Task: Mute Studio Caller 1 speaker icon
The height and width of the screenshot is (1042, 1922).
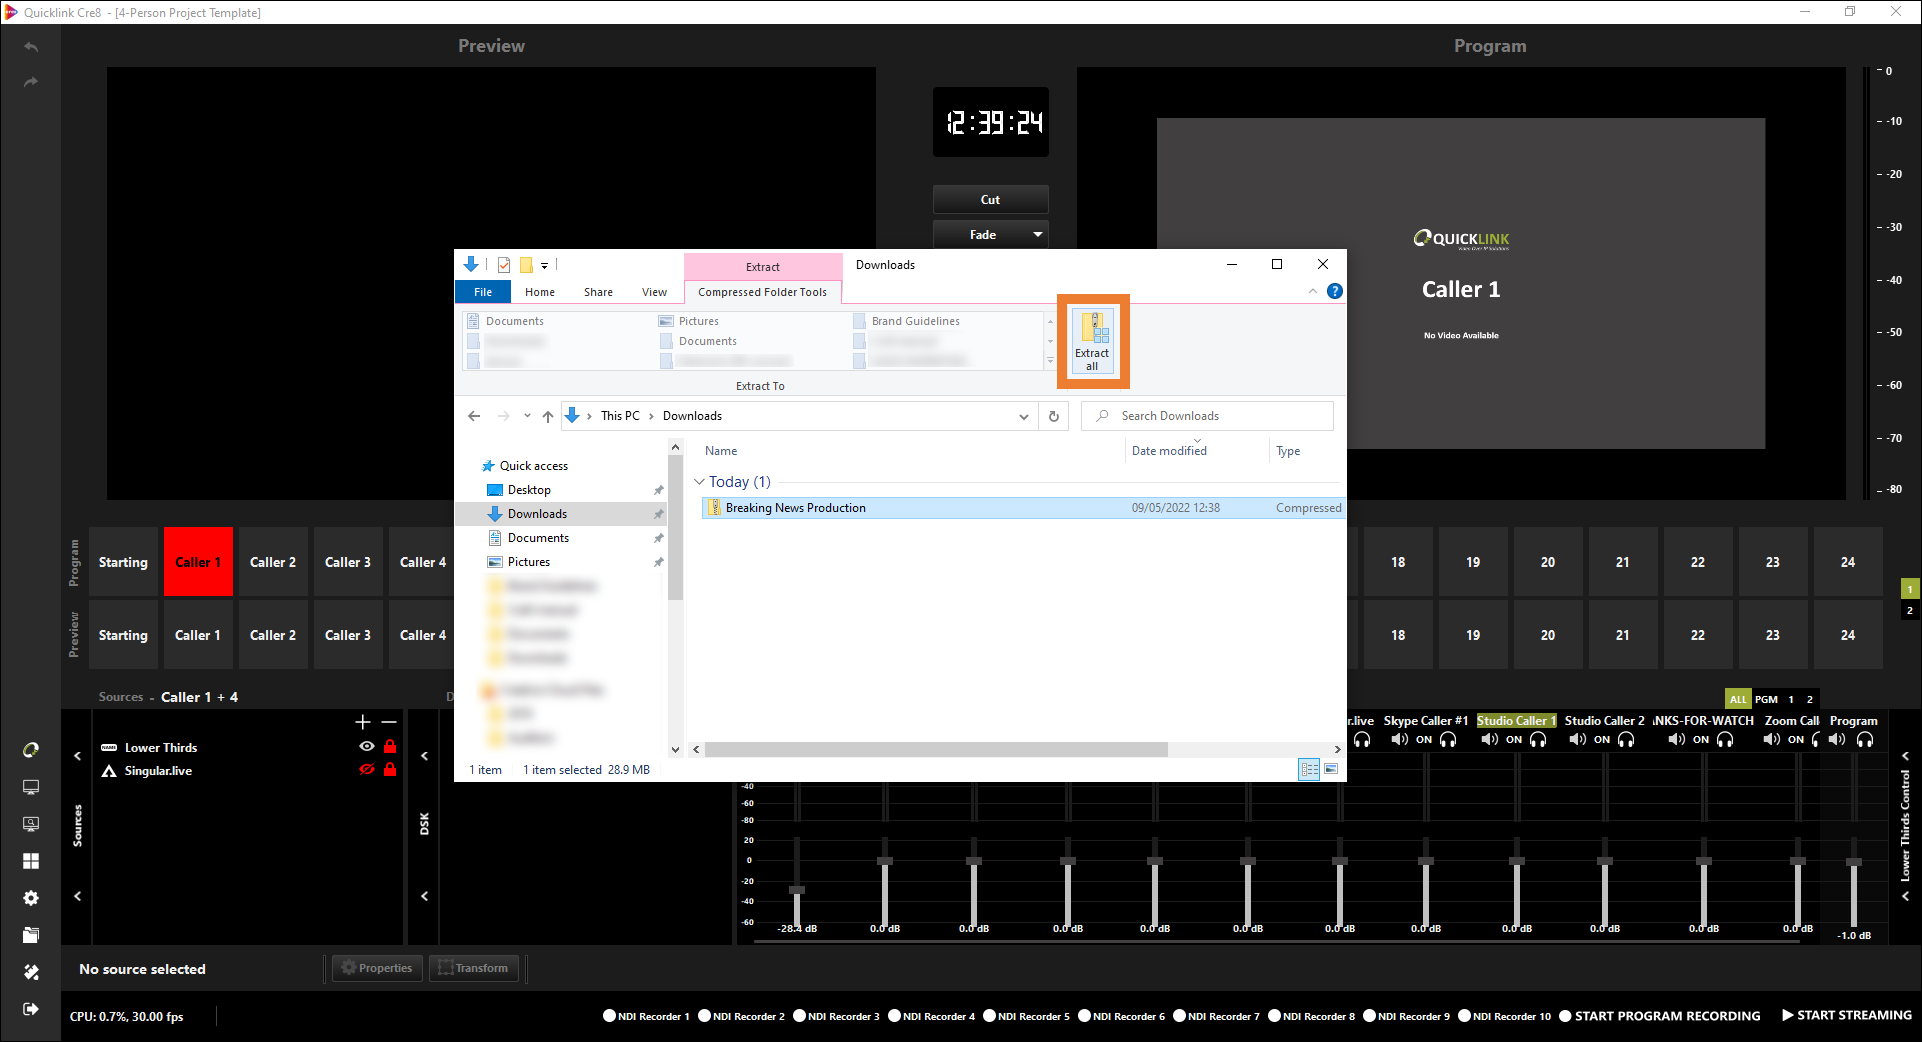Action: pos(1489,740)
